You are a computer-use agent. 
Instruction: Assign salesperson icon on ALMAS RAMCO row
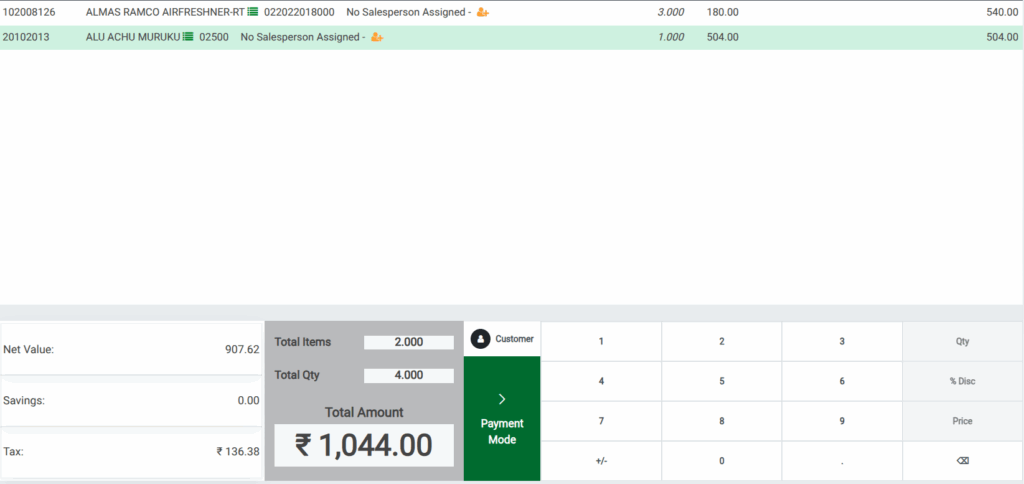pyautogui.click(x=483, y=12)
